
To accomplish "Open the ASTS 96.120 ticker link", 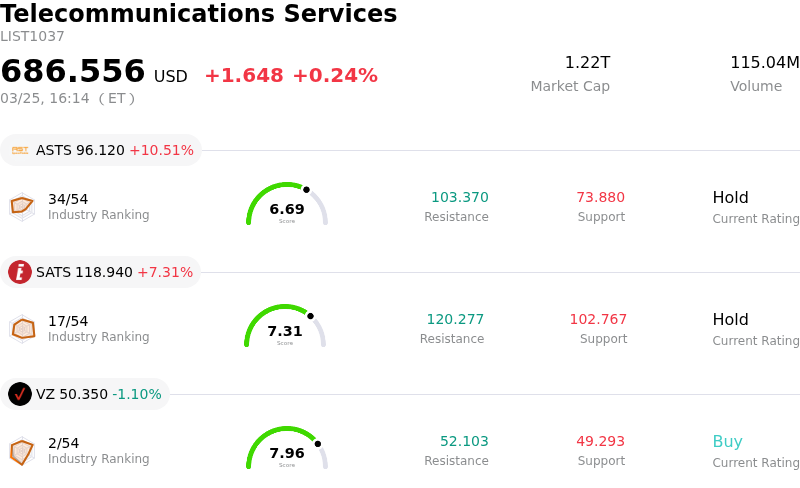I will pyautogui.click(x=80, y=150).
